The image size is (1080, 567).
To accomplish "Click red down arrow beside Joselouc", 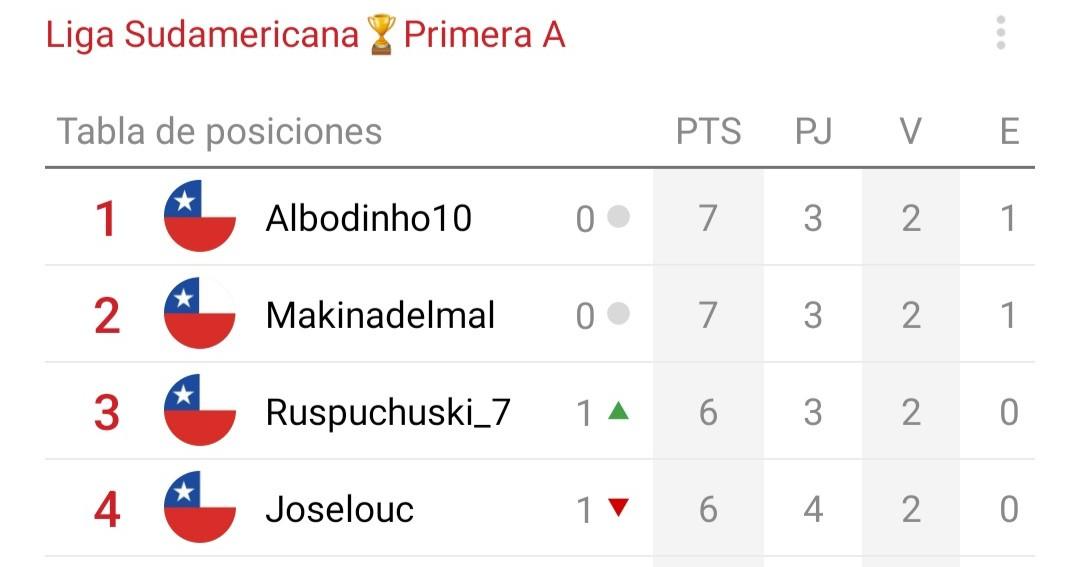I will (x=619, y=508).
